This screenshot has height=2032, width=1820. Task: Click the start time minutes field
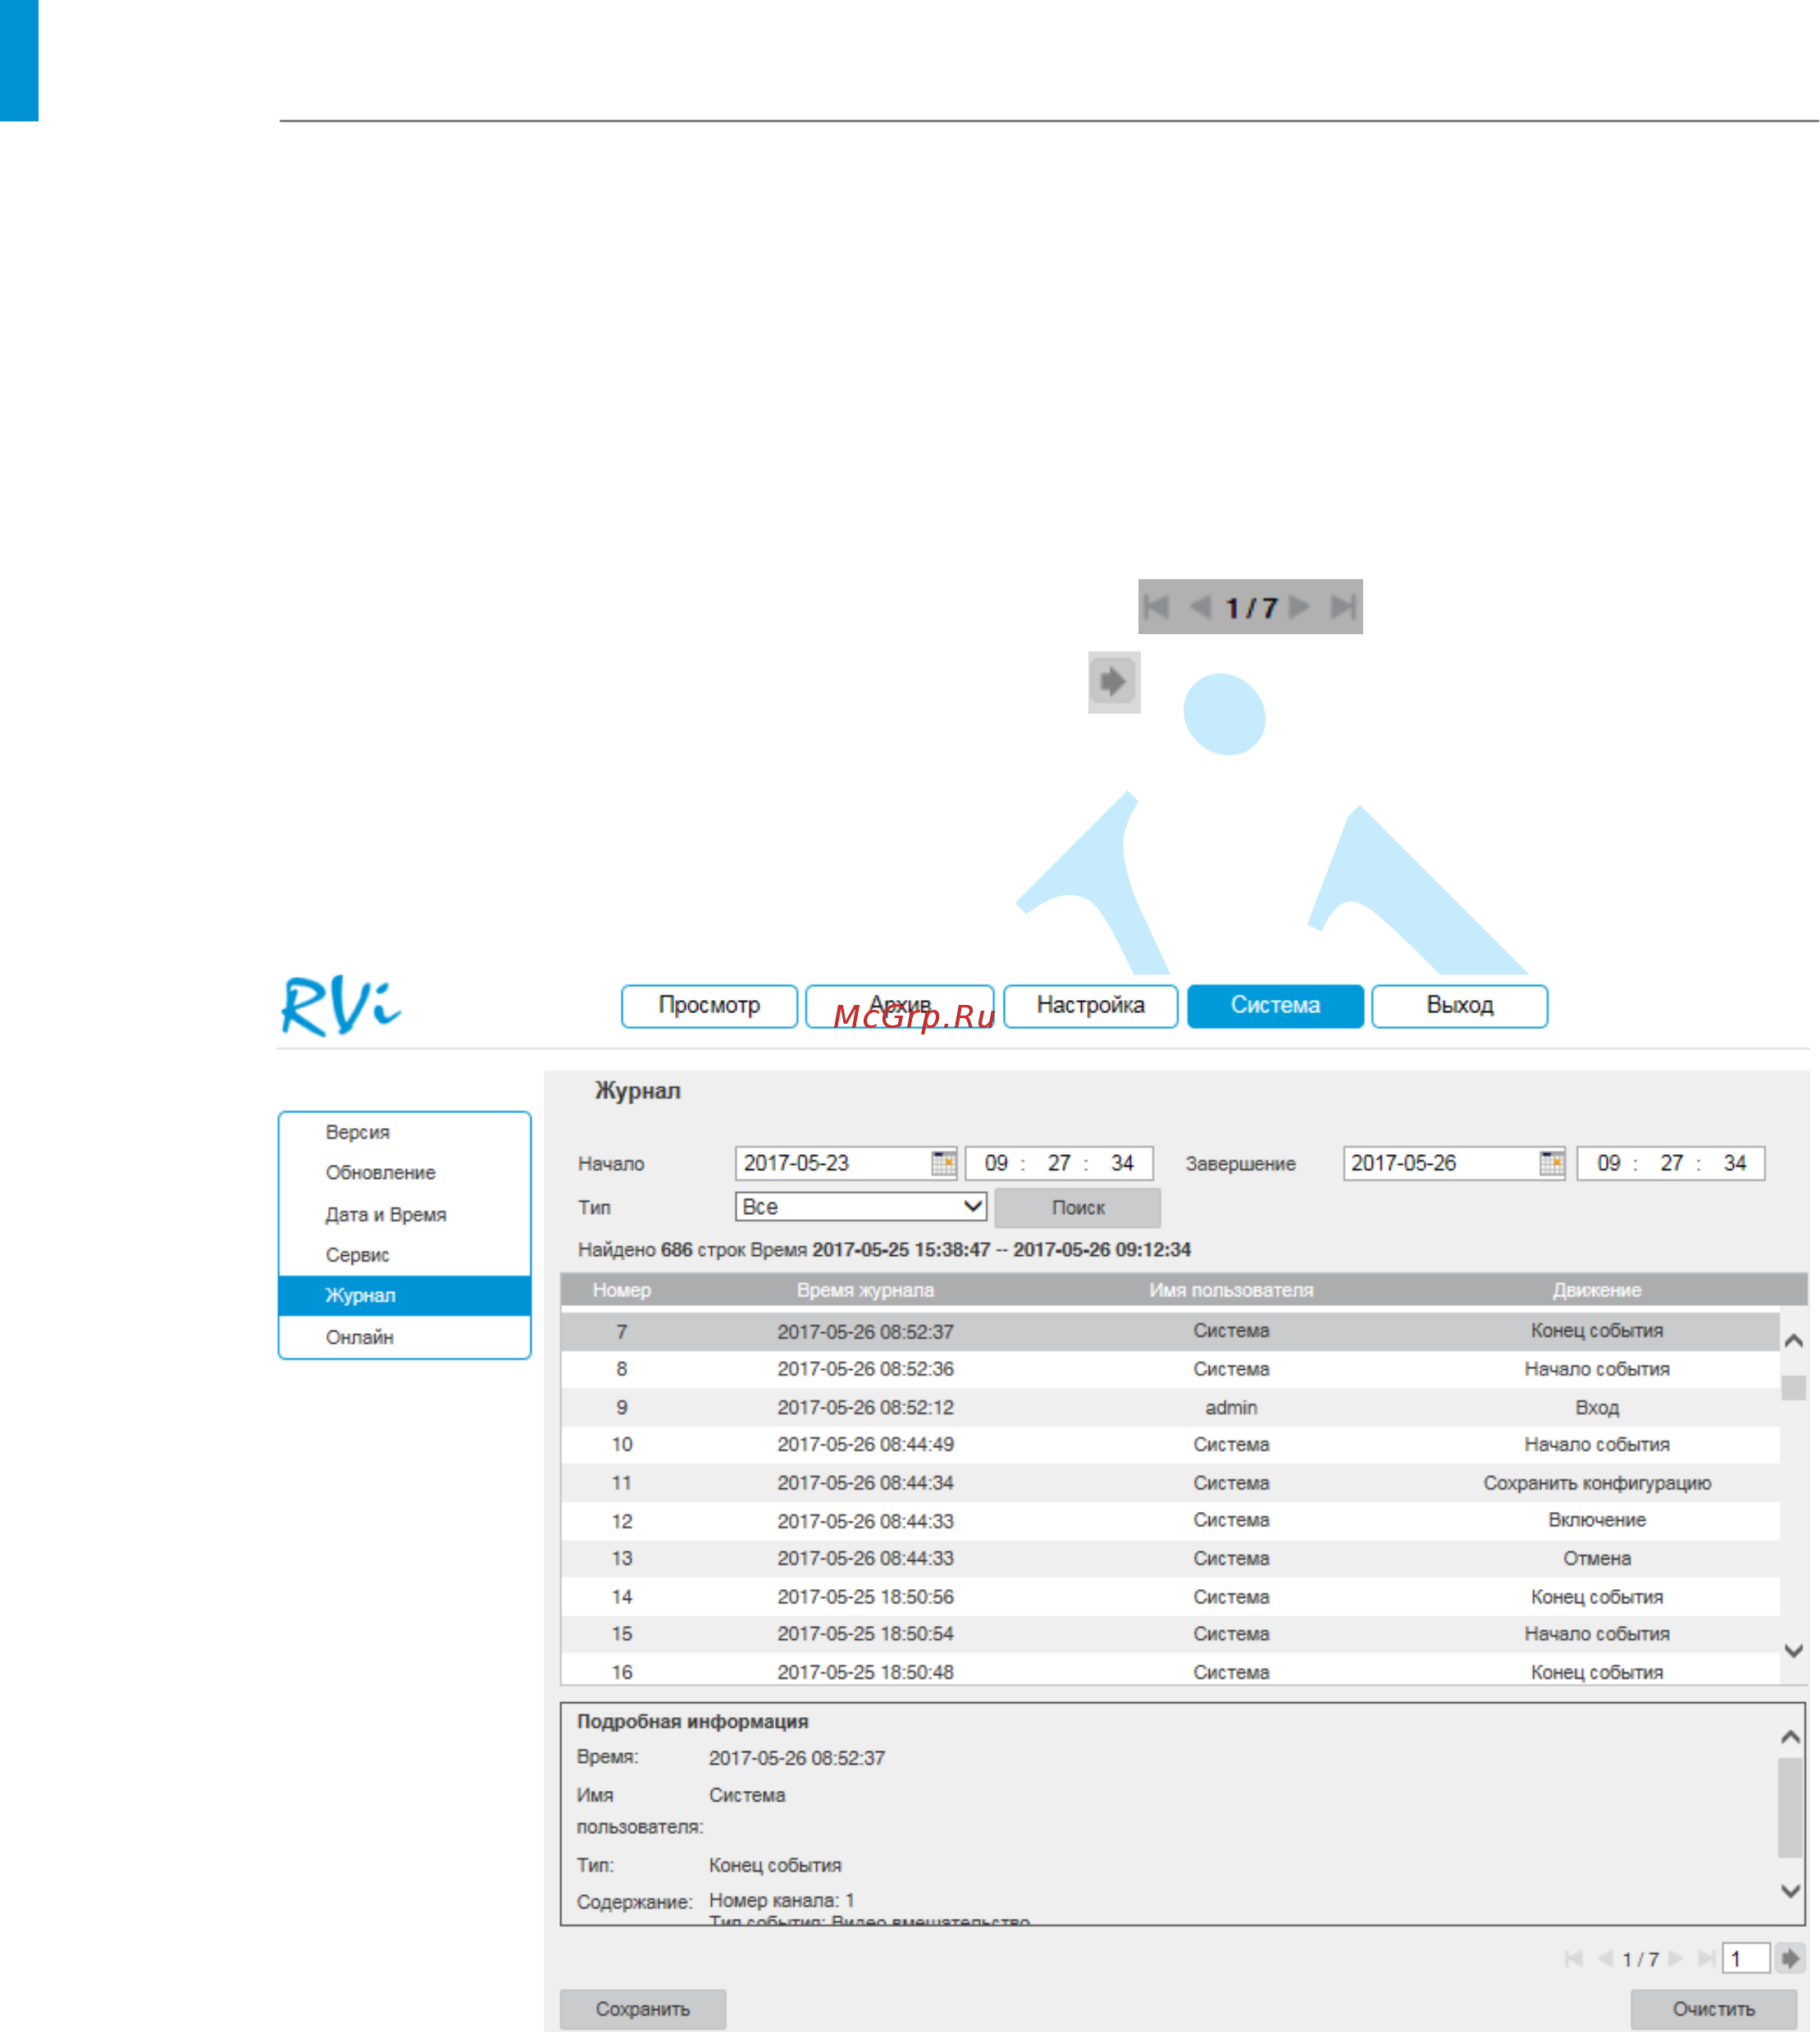pos(1059,1163)
